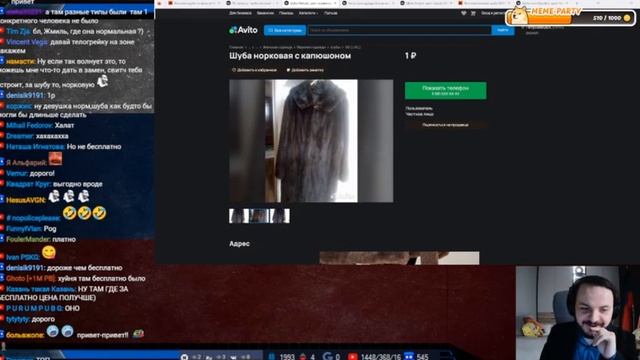Click the blue search submit button
The image size is (640, 360).
[x=503, y=30]
